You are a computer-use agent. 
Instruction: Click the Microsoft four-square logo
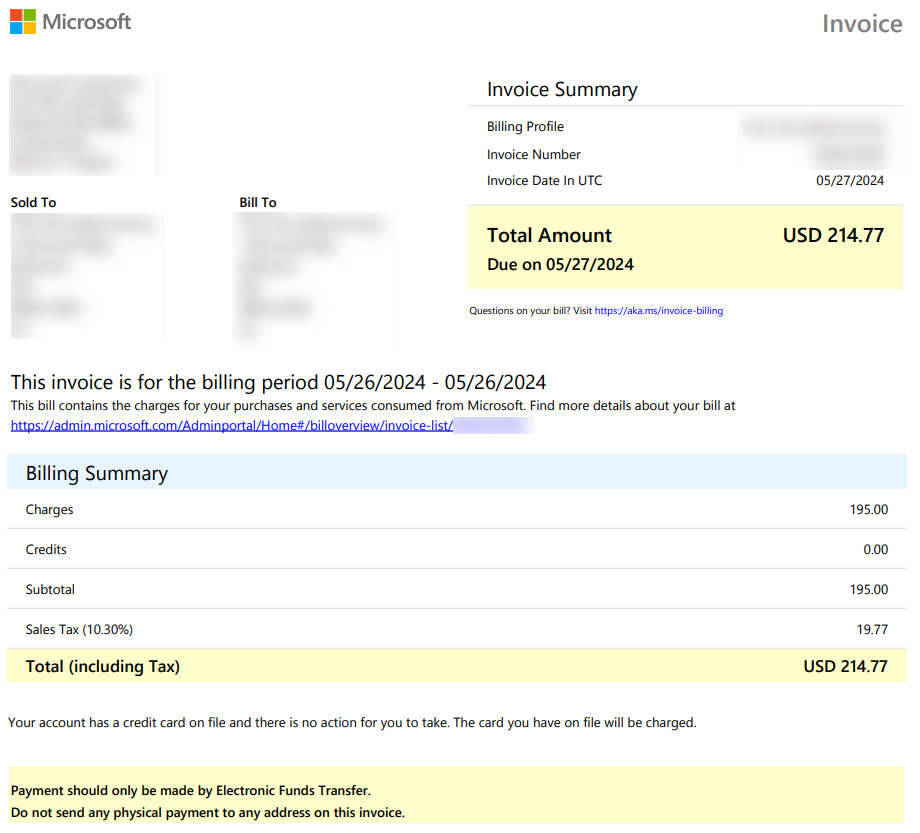(x=23, y=22)
